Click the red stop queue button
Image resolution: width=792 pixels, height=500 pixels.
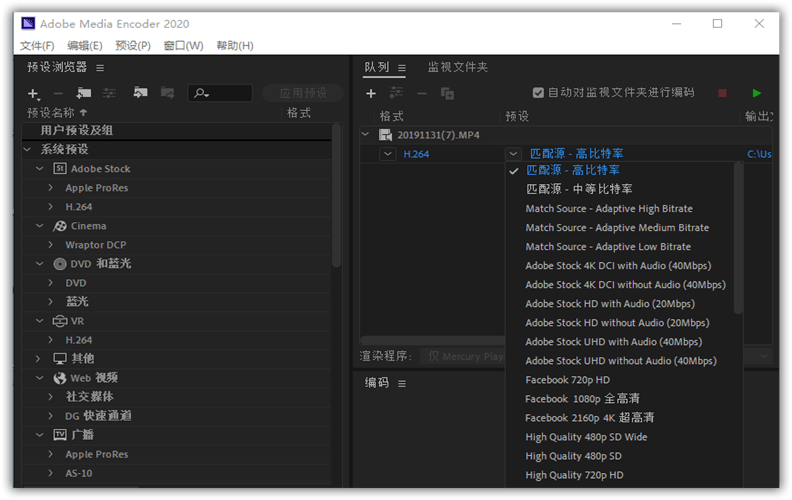pos(722,93)
